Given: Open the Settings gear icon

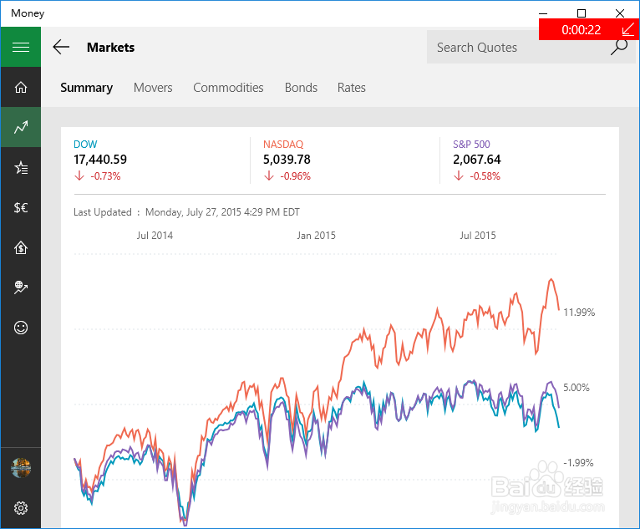Looking at the screenshot, I should click(21, 508).
